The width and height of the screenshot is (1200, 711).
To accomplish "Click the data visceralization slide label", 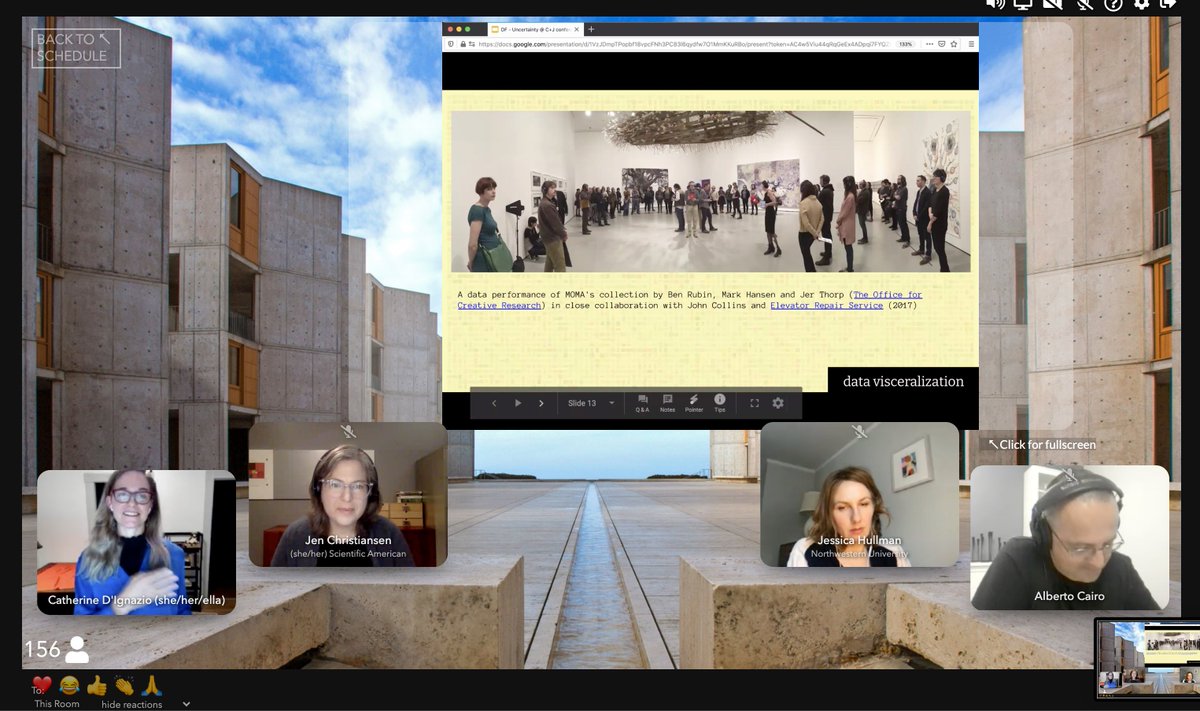I will coord(903,381).
